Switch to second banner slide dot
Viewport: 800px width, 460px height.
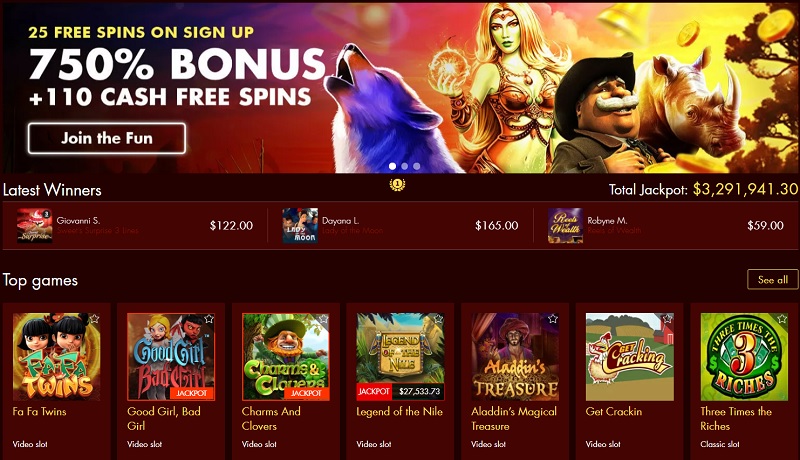[x=405, y=166]
